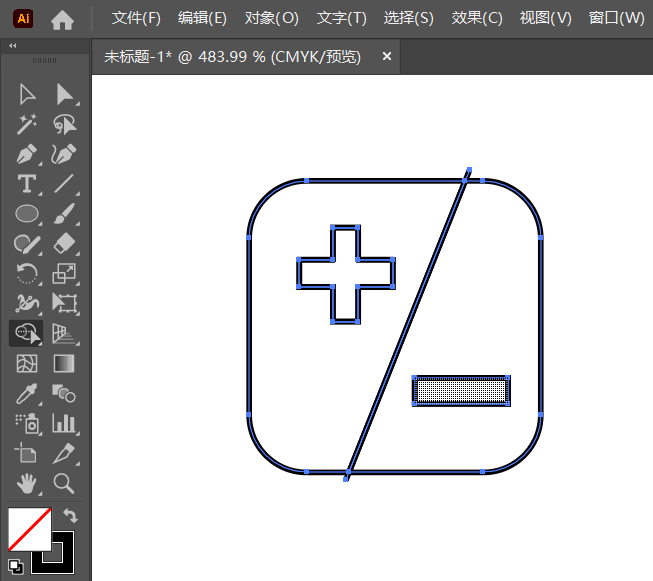Image resolution: width=653 pixels, height=581 pixels.
Task: Pick the Line Segment tool
Action: [64, 184]
